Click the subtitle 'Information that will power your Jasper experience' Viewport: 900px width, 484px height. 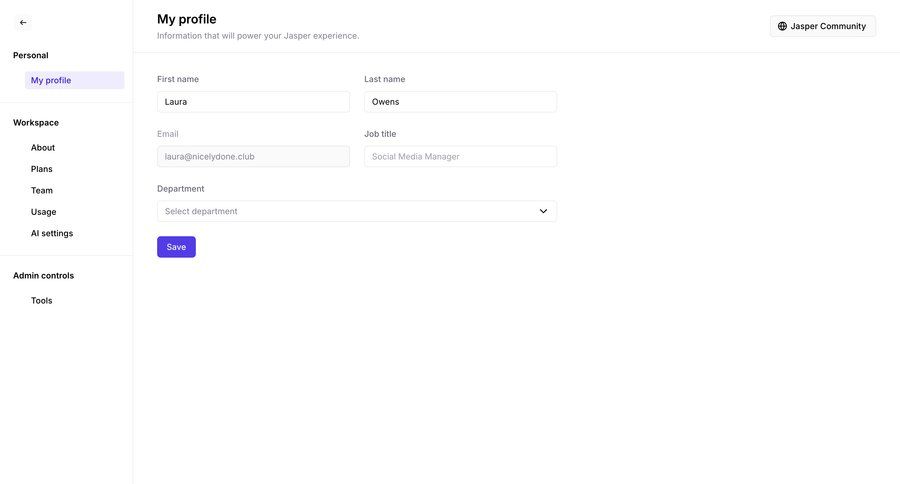[x=258, y=36]
